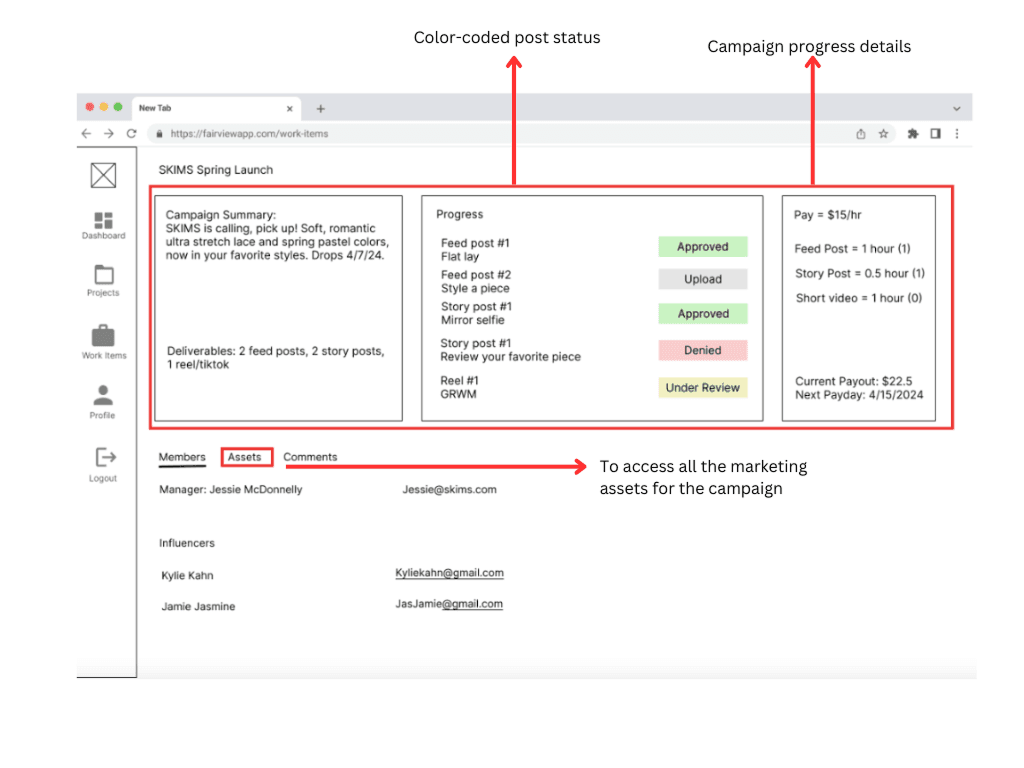Viewport: 1024px width, 768px height.
Task: Open a new tab with plus button
Action: [x=321, y=109]
